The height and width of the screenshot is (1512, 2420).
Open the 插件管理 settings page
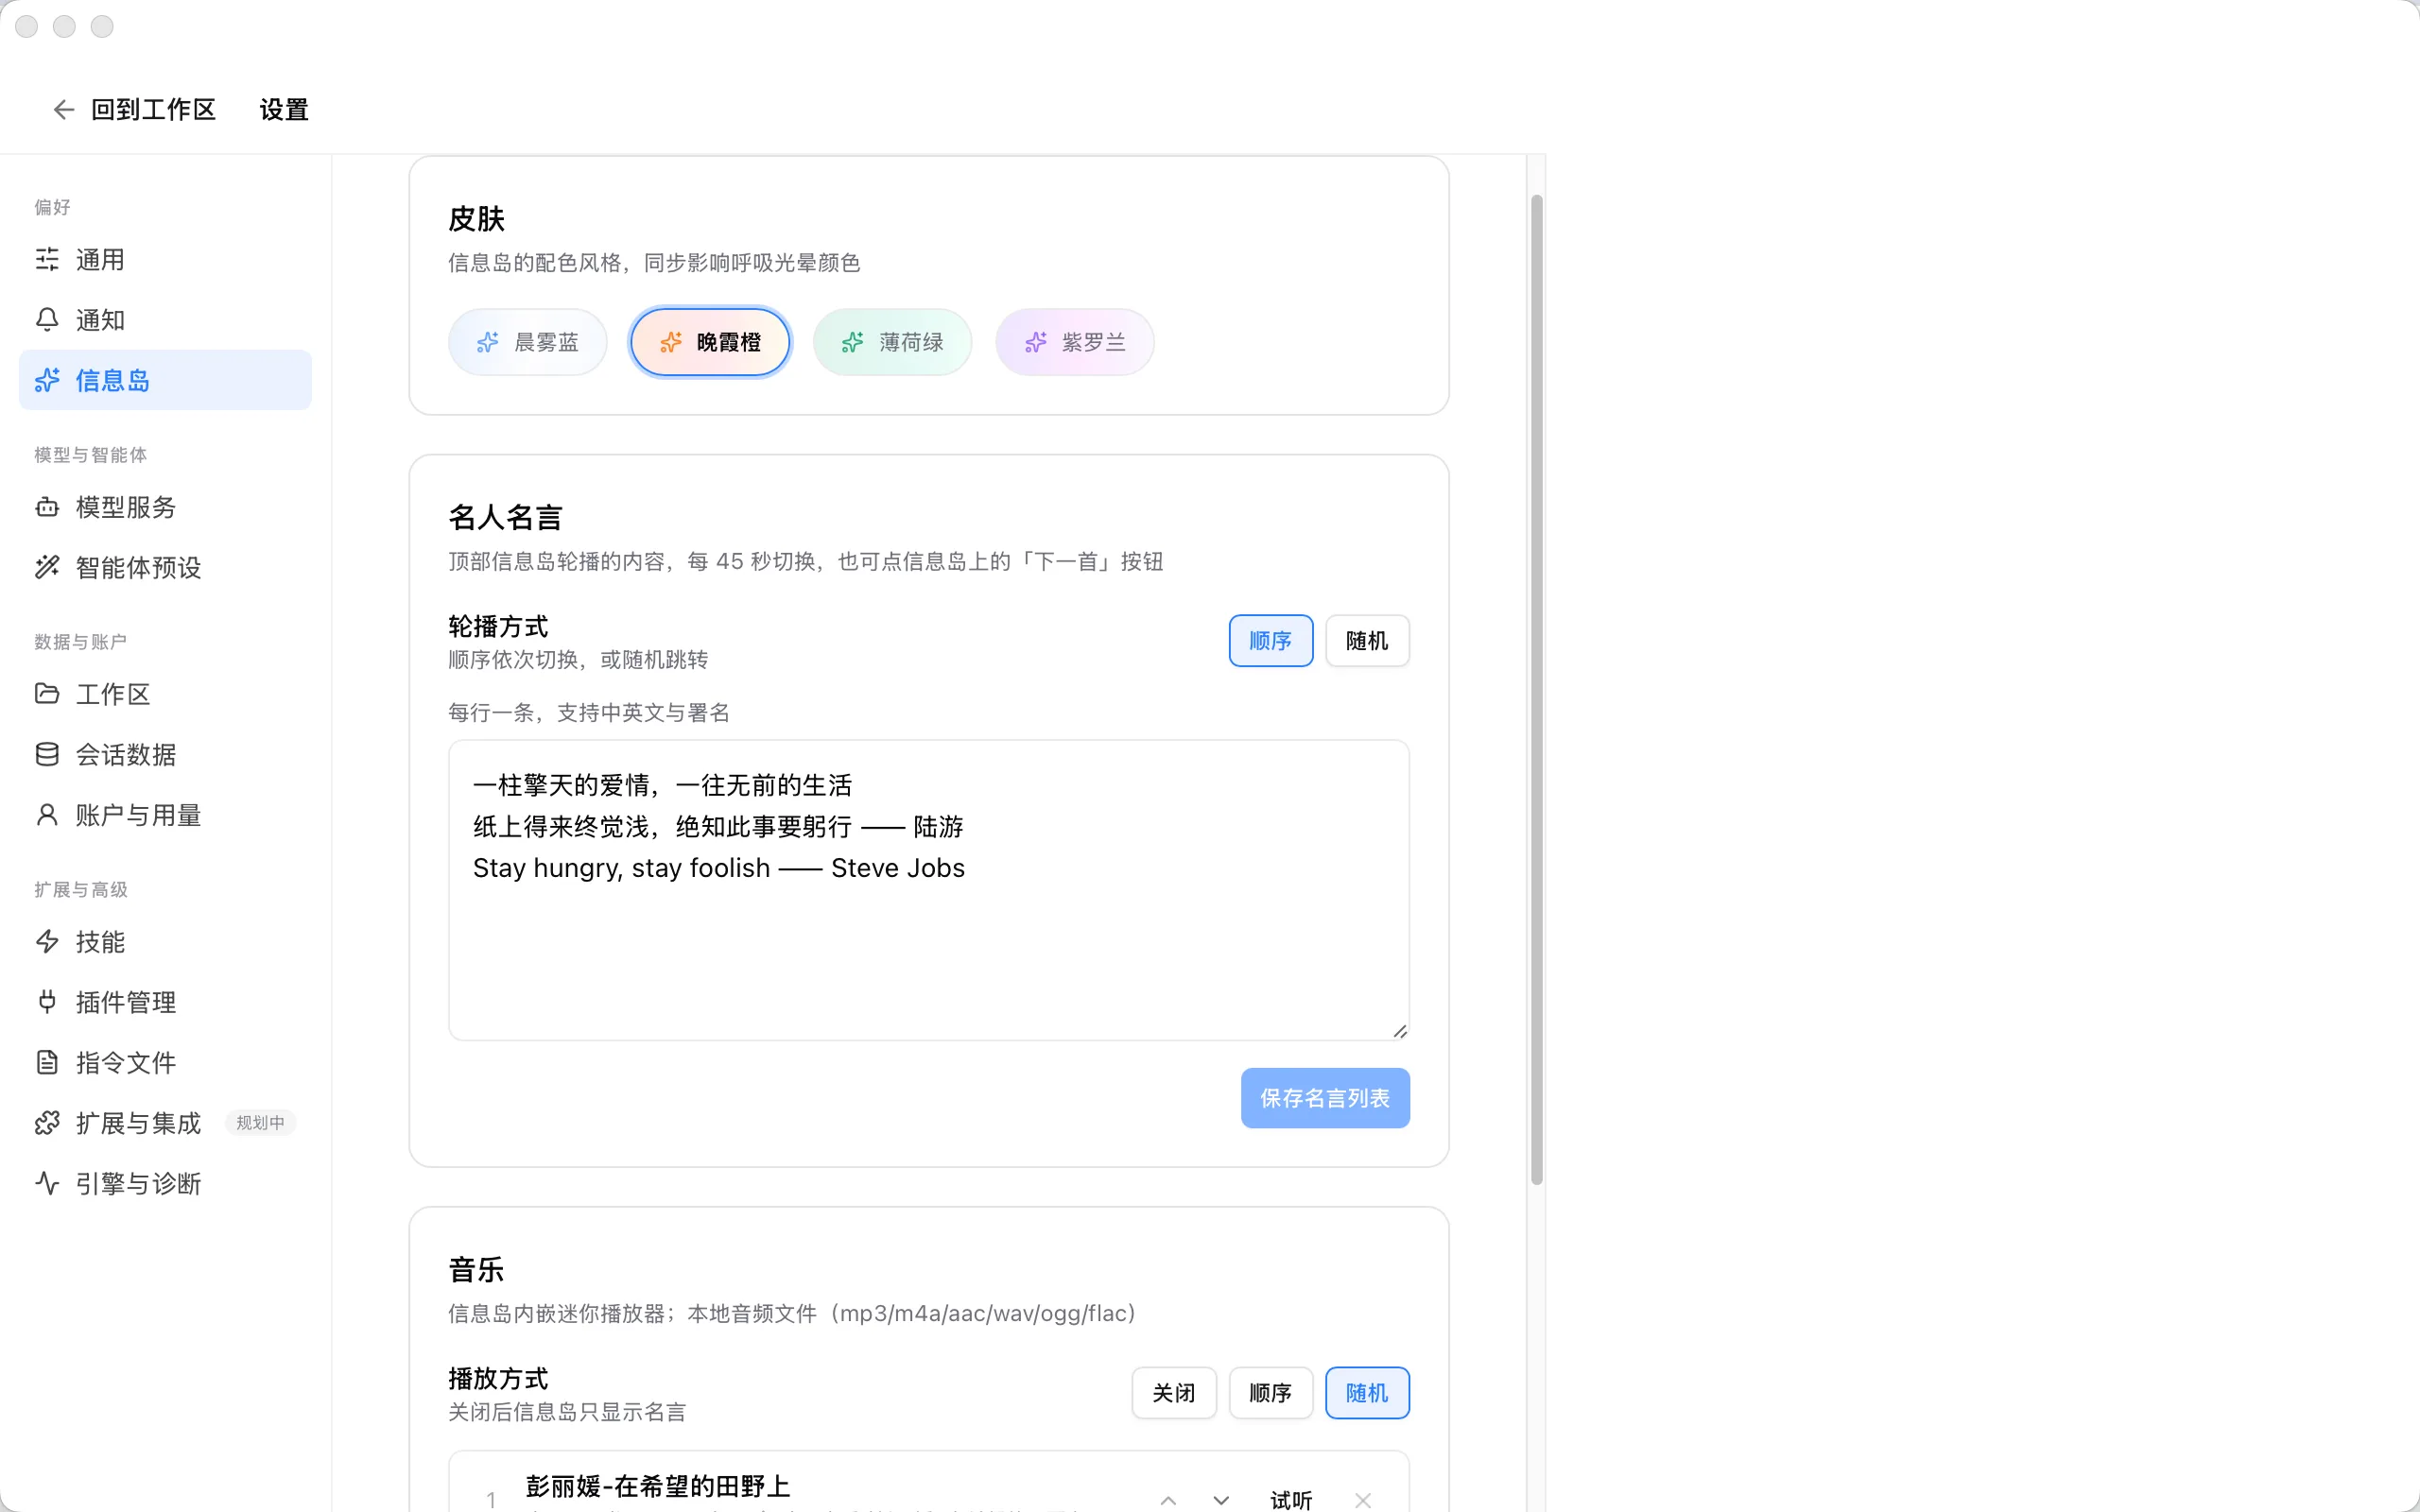pyautogui.click(x=165, y=1002)
